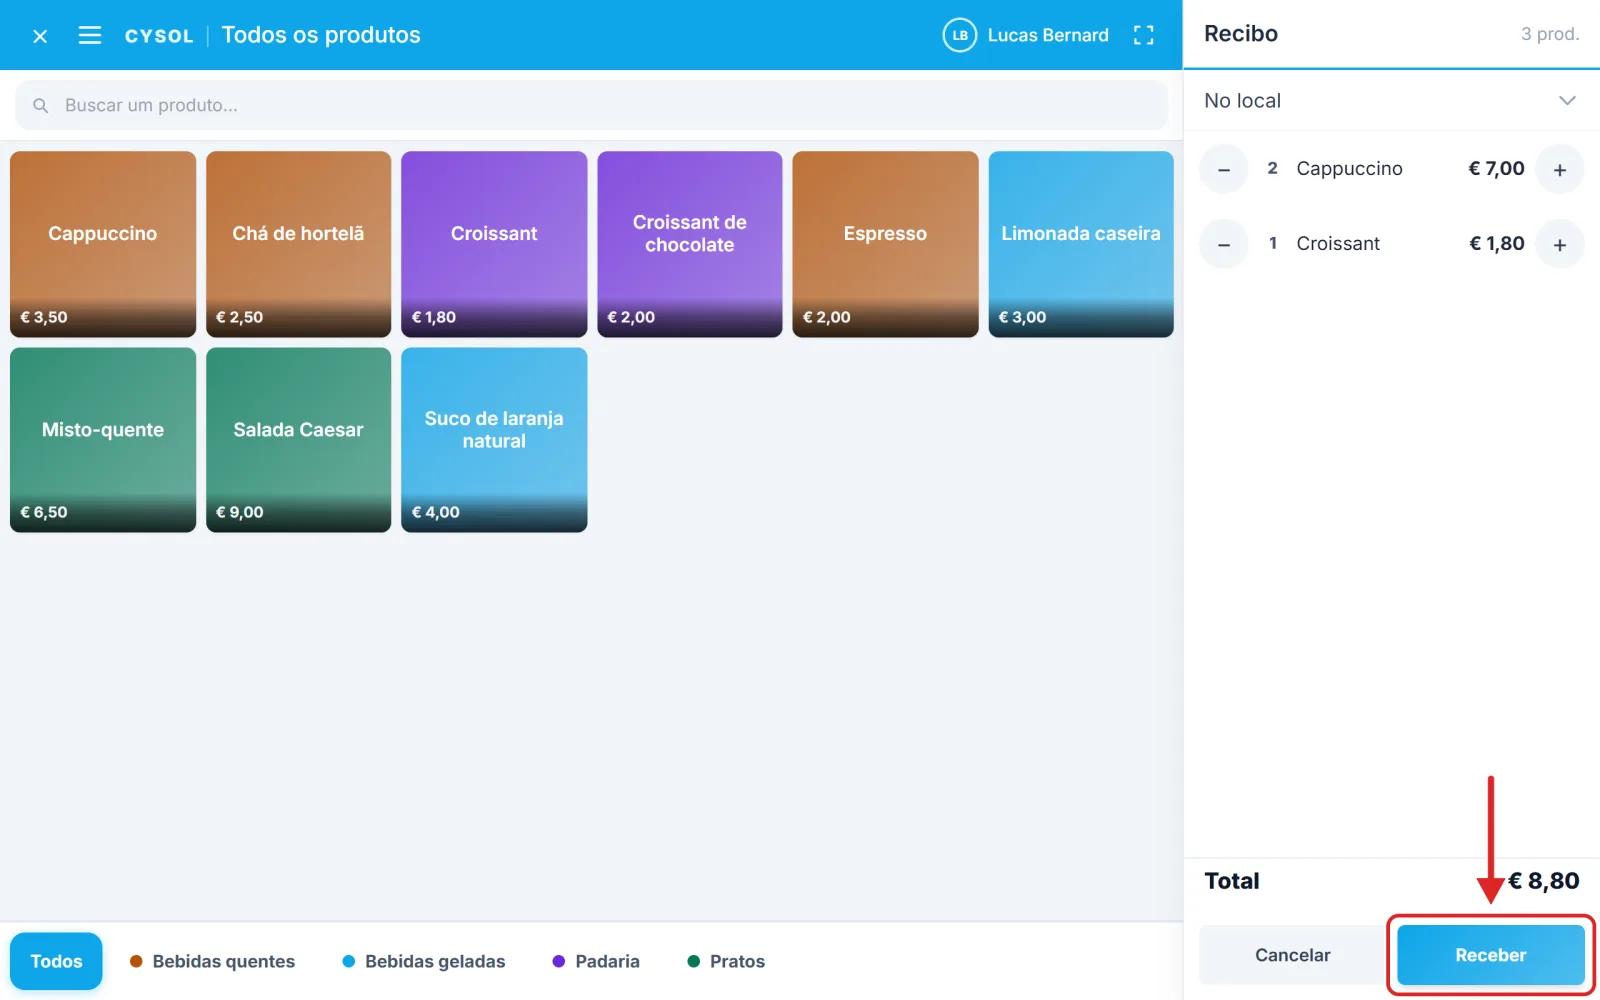1600x1000 pixels.
Task: Add Croissant product tile to receipt
Action: [494, 244]
